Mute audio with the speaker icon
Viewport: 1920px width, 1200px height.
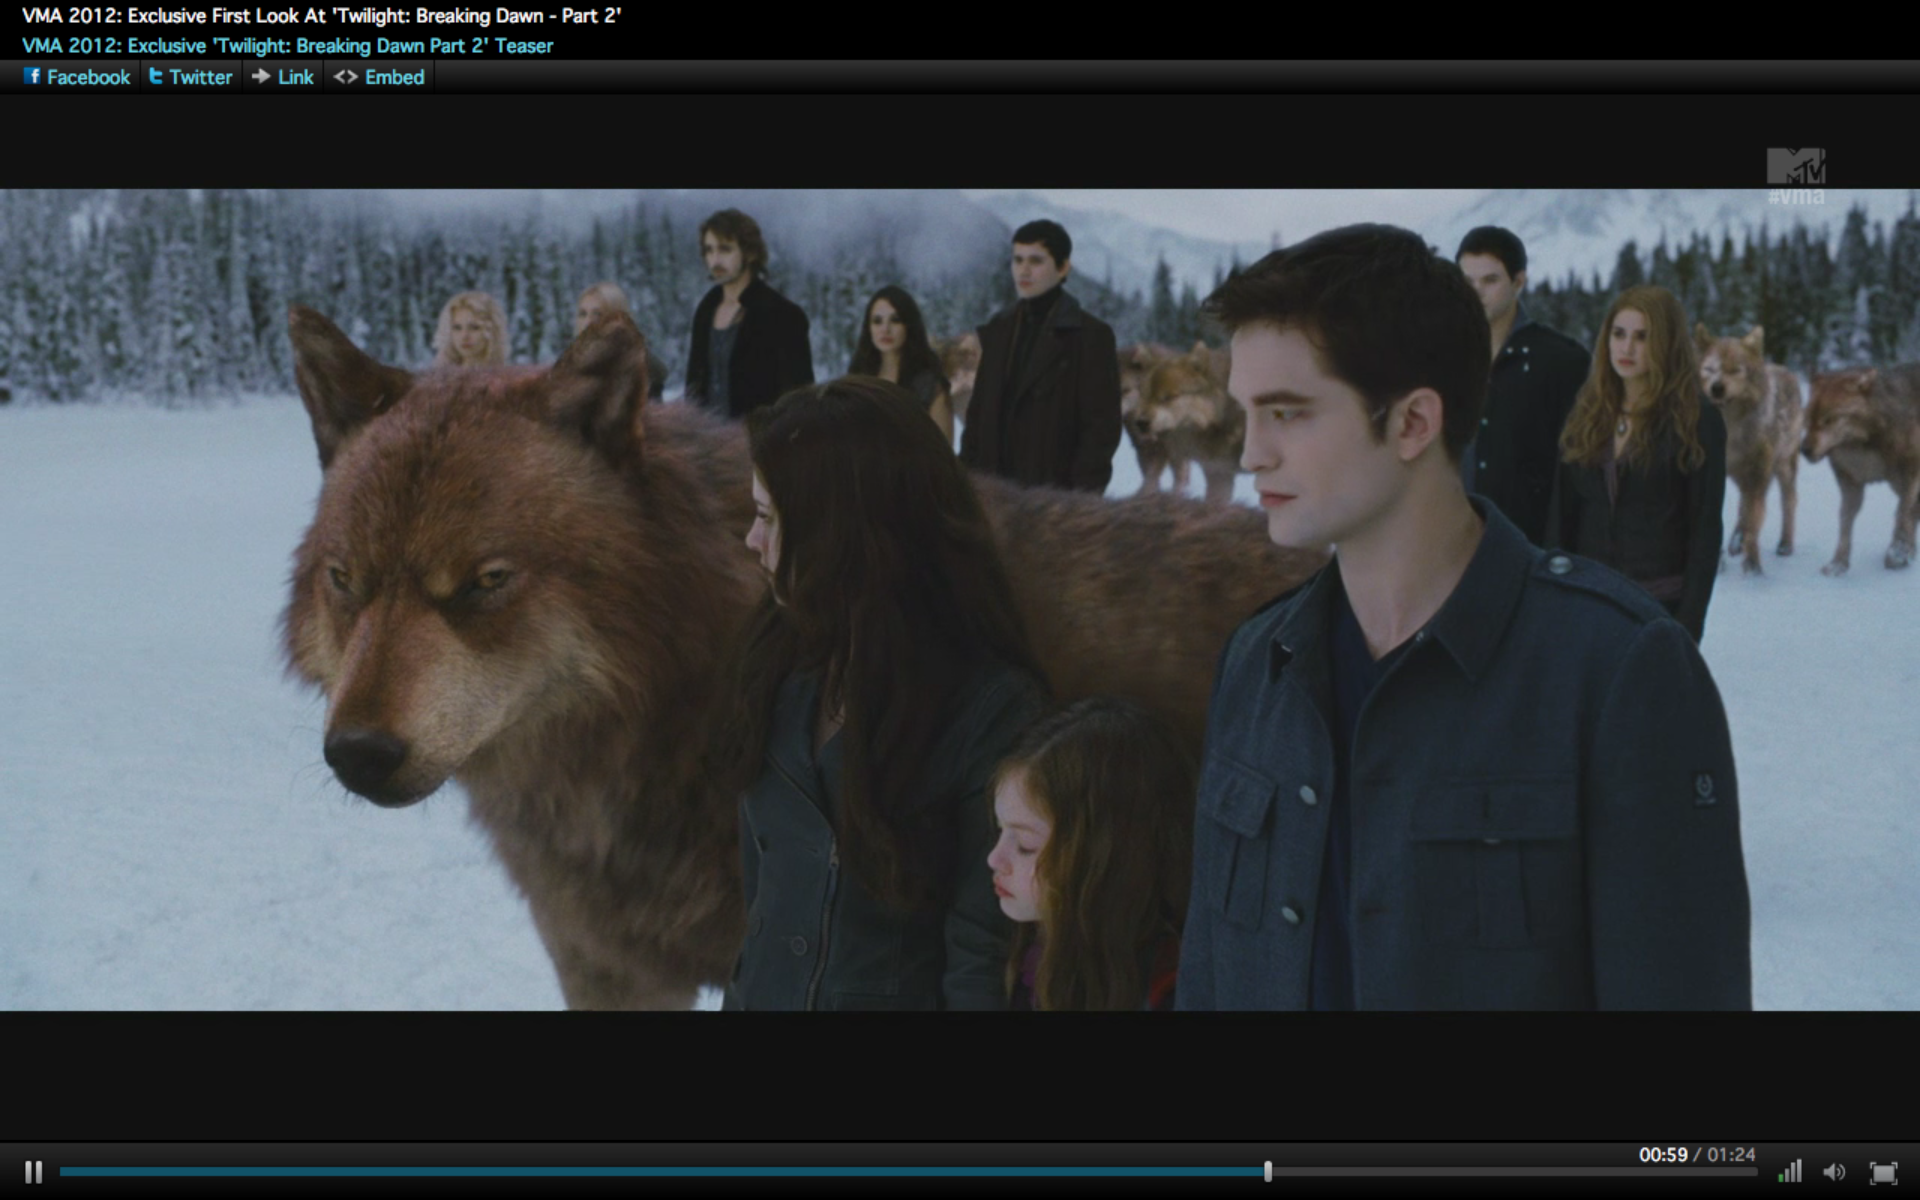[1834, 1171]
